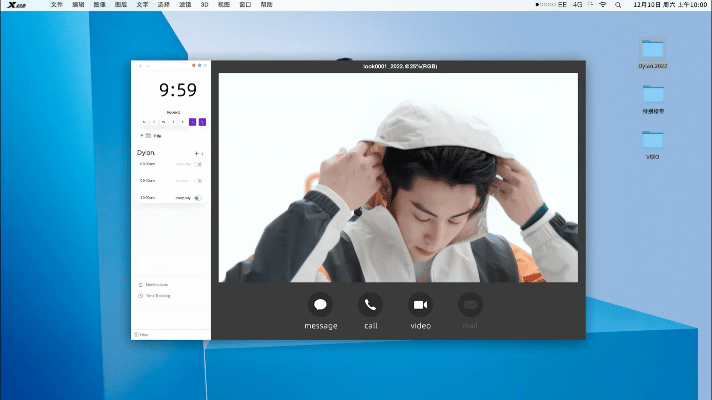Click the message speech bubble icon

click(320, 305)
